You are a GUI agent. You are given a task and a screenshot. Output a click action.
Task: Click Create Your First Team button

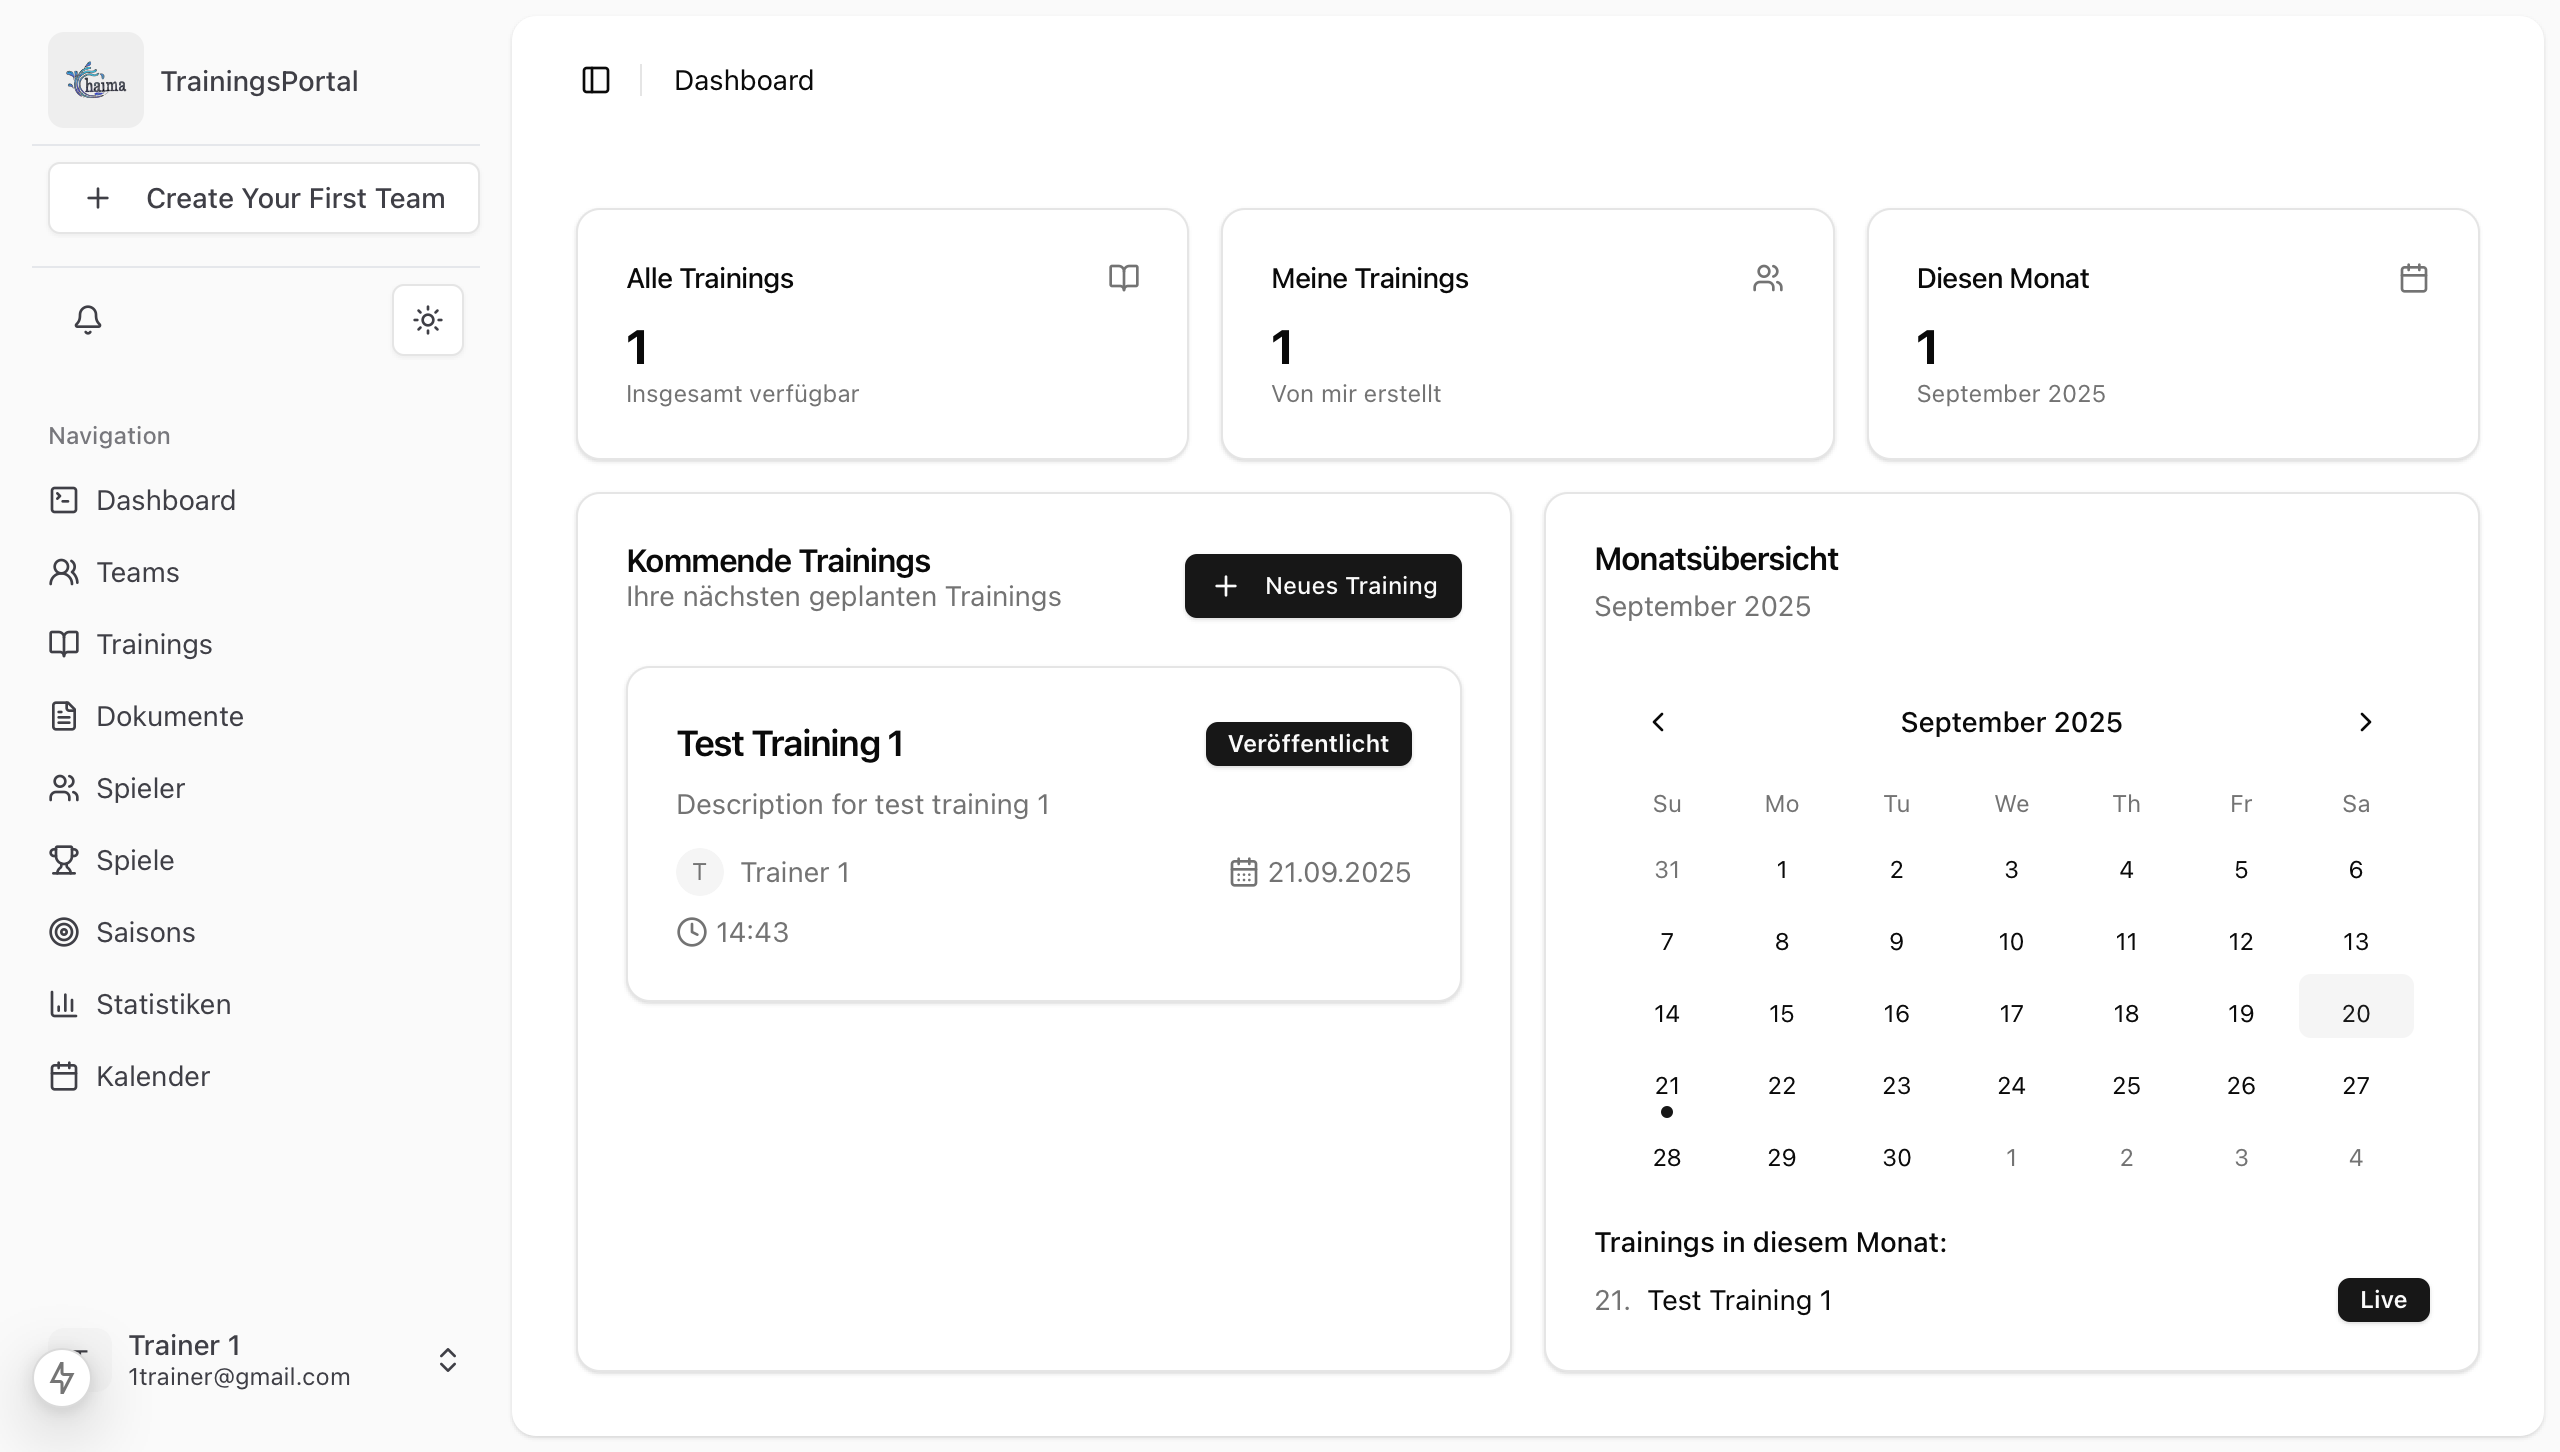tap(264, 198)
